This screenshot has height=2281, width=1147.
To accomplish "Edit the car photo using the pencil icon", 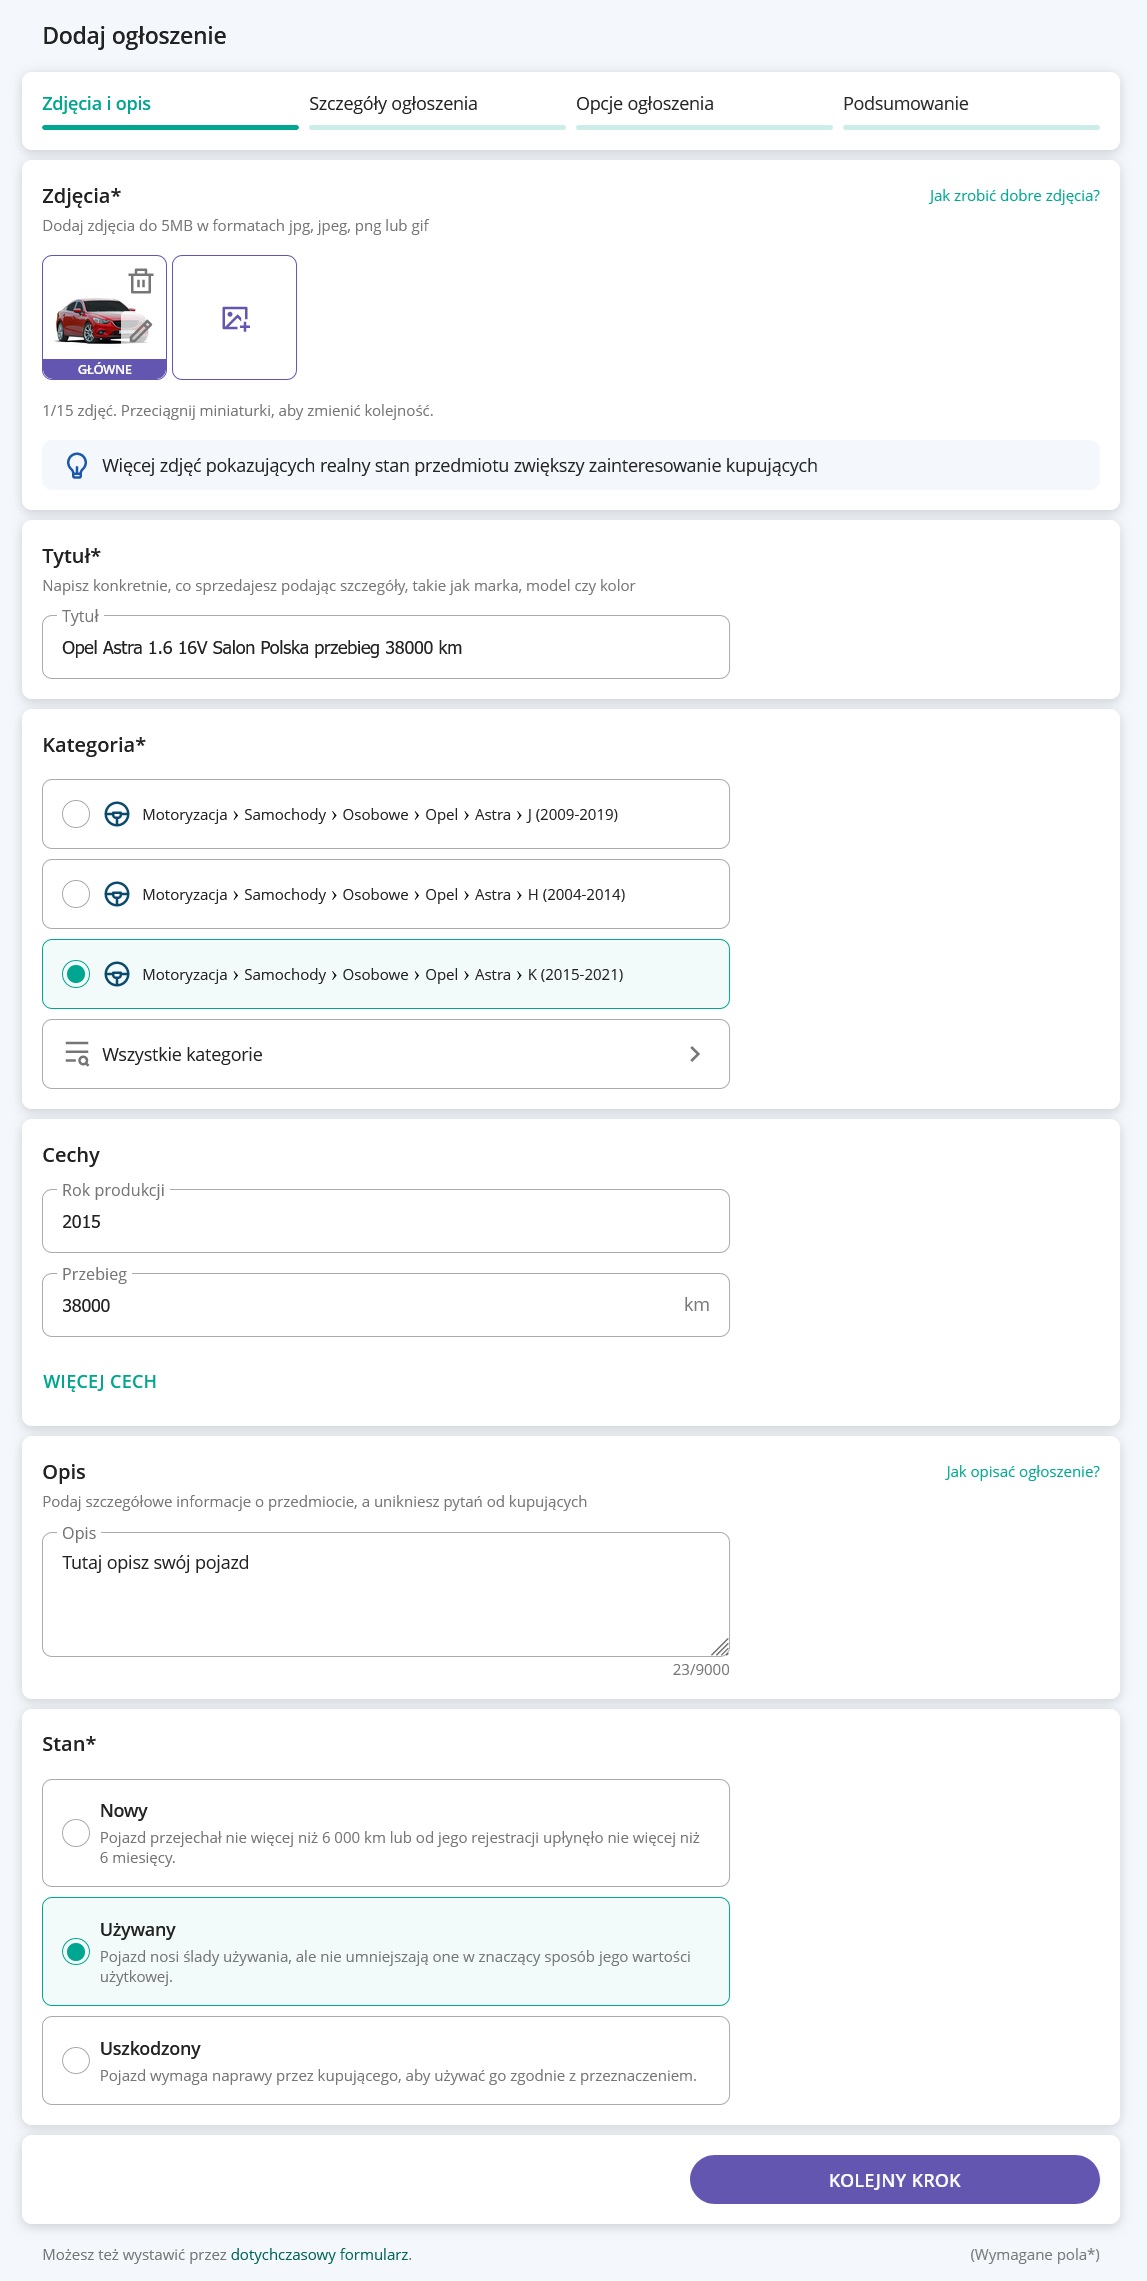I will (140, 330).
